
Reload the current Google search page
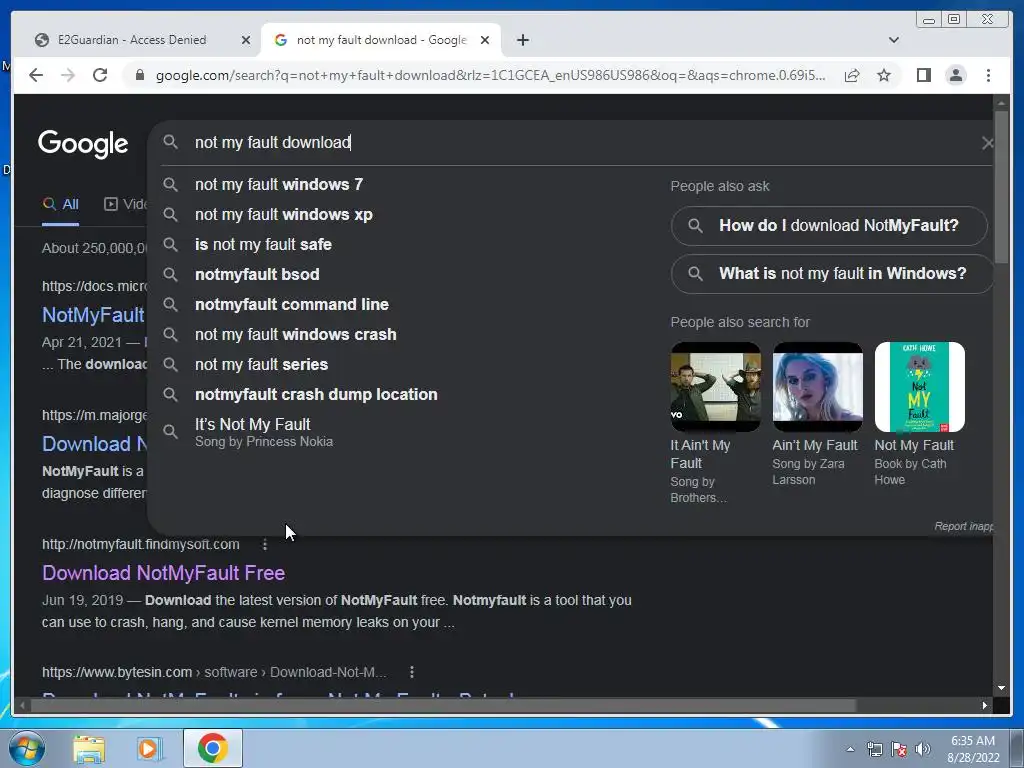coord(100,75)
